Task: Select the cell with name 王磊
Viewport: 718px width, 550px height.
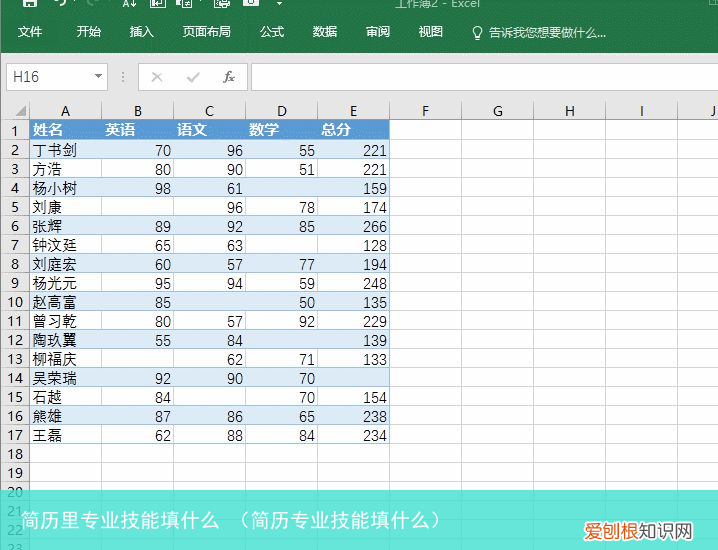Action: point(65,435)
